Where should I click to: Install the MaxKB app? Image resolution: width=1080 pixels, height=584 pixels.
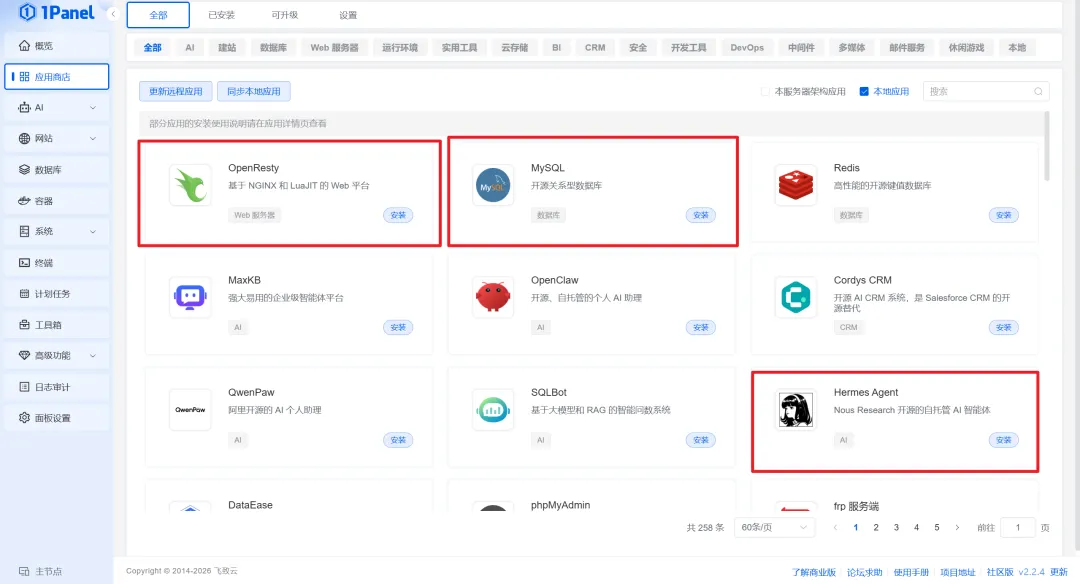point(398,328)
